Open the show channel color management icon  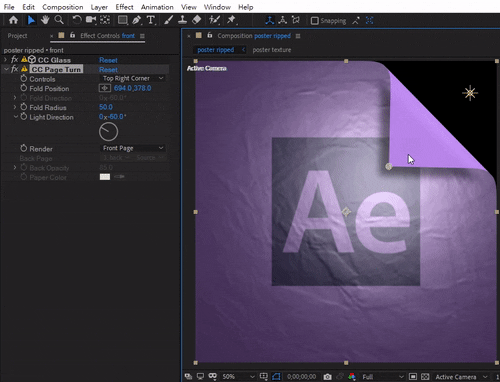point(352,377)
